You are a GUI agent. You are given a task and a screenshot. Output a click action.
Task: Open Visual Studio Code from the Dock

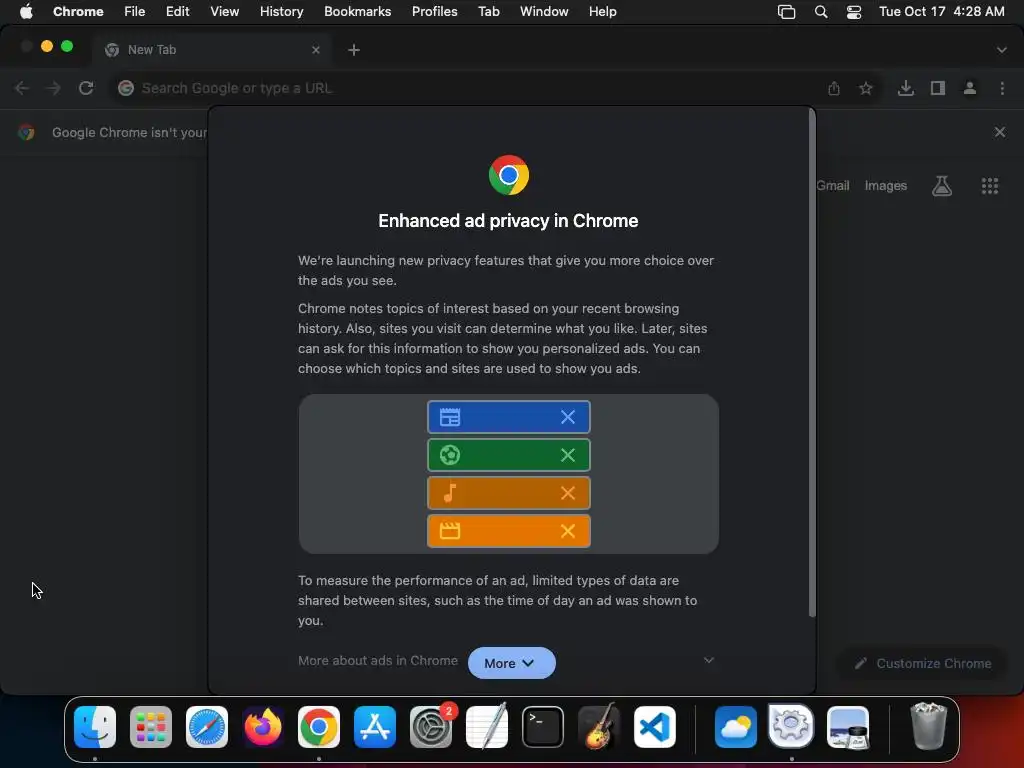tap(655, 727)
